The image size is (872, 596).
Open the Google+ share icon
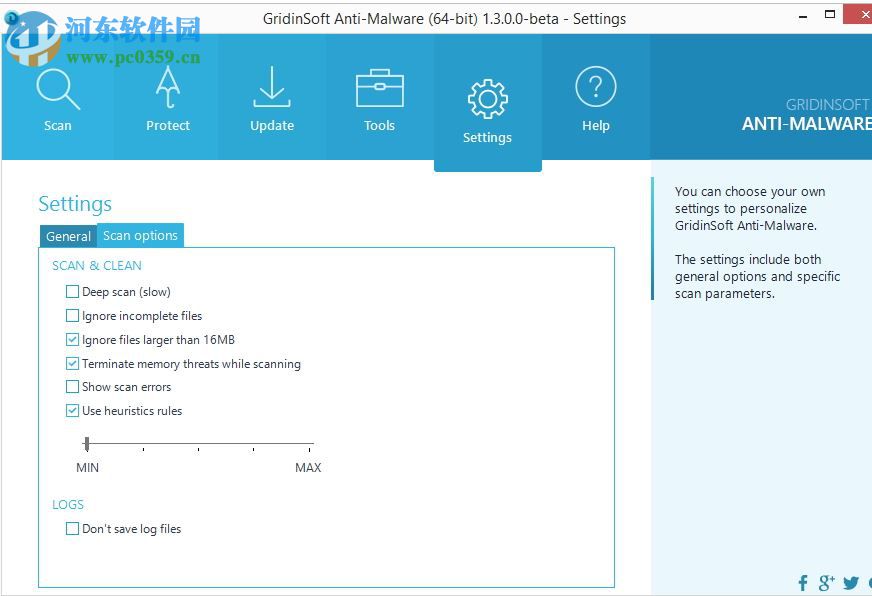(827, 583)
